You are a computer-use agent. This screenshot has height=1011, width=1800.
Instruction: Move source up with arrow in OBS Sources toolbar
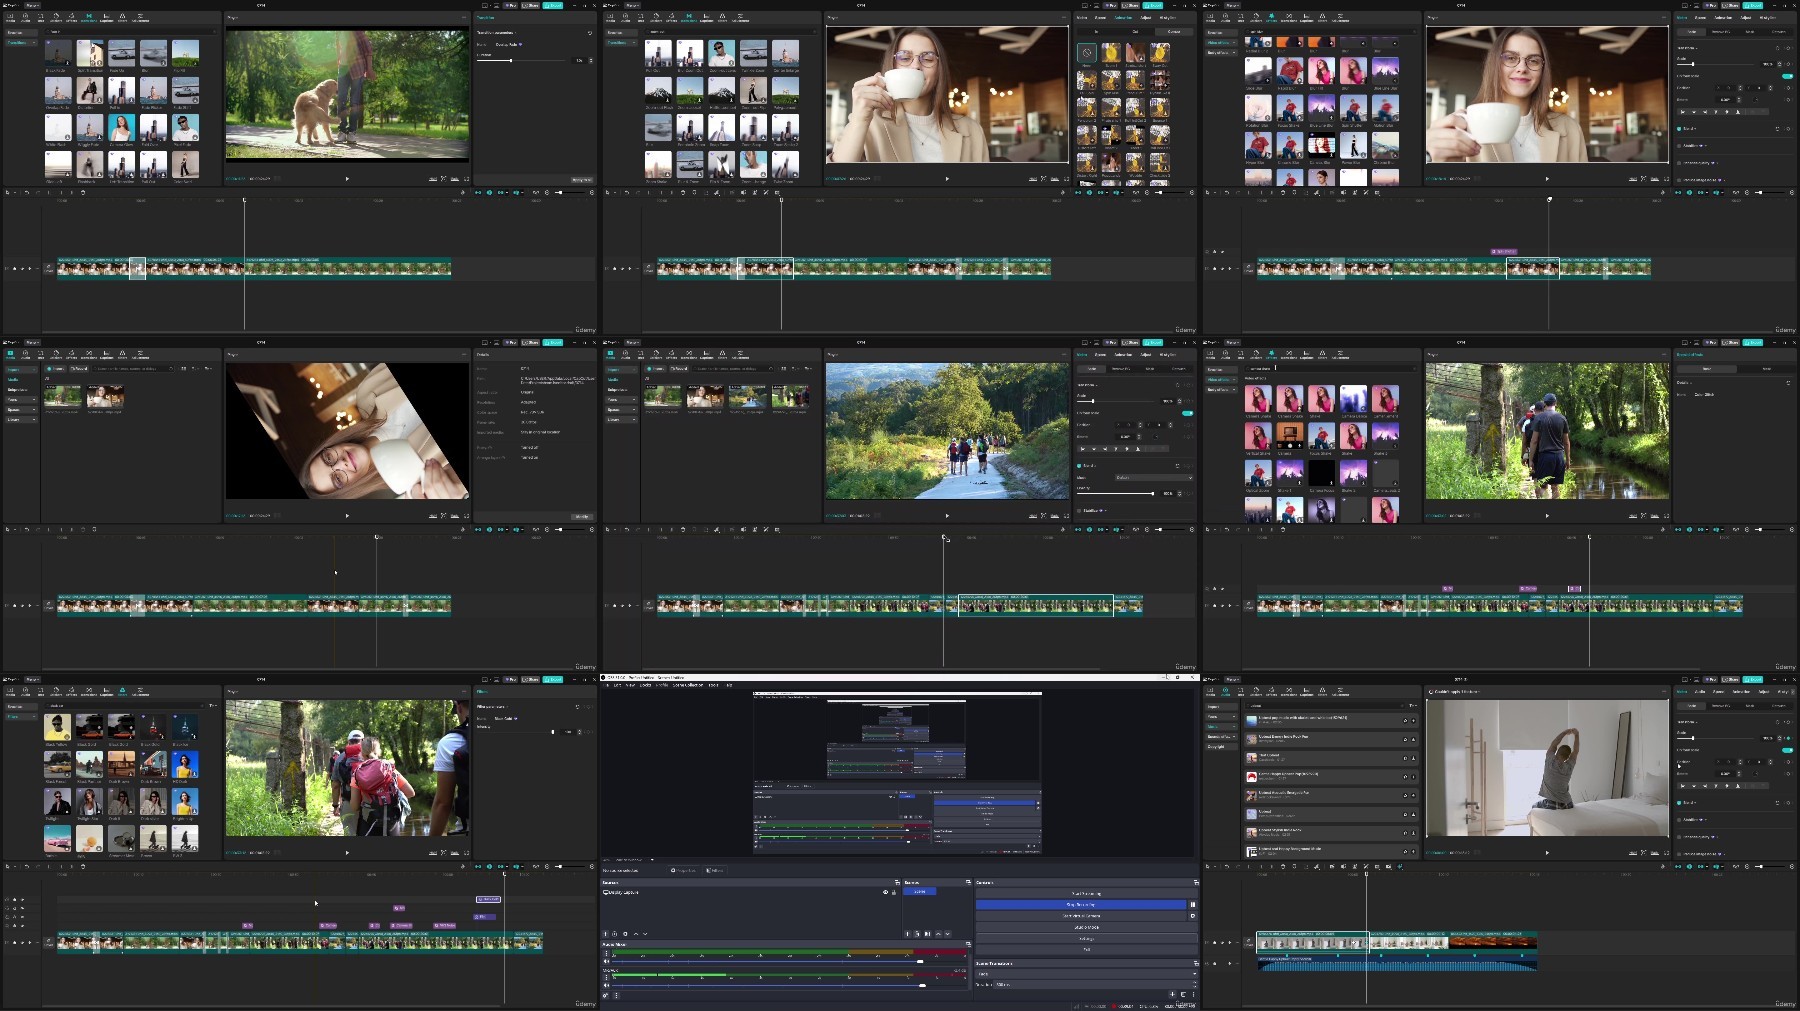coord(636,934)
